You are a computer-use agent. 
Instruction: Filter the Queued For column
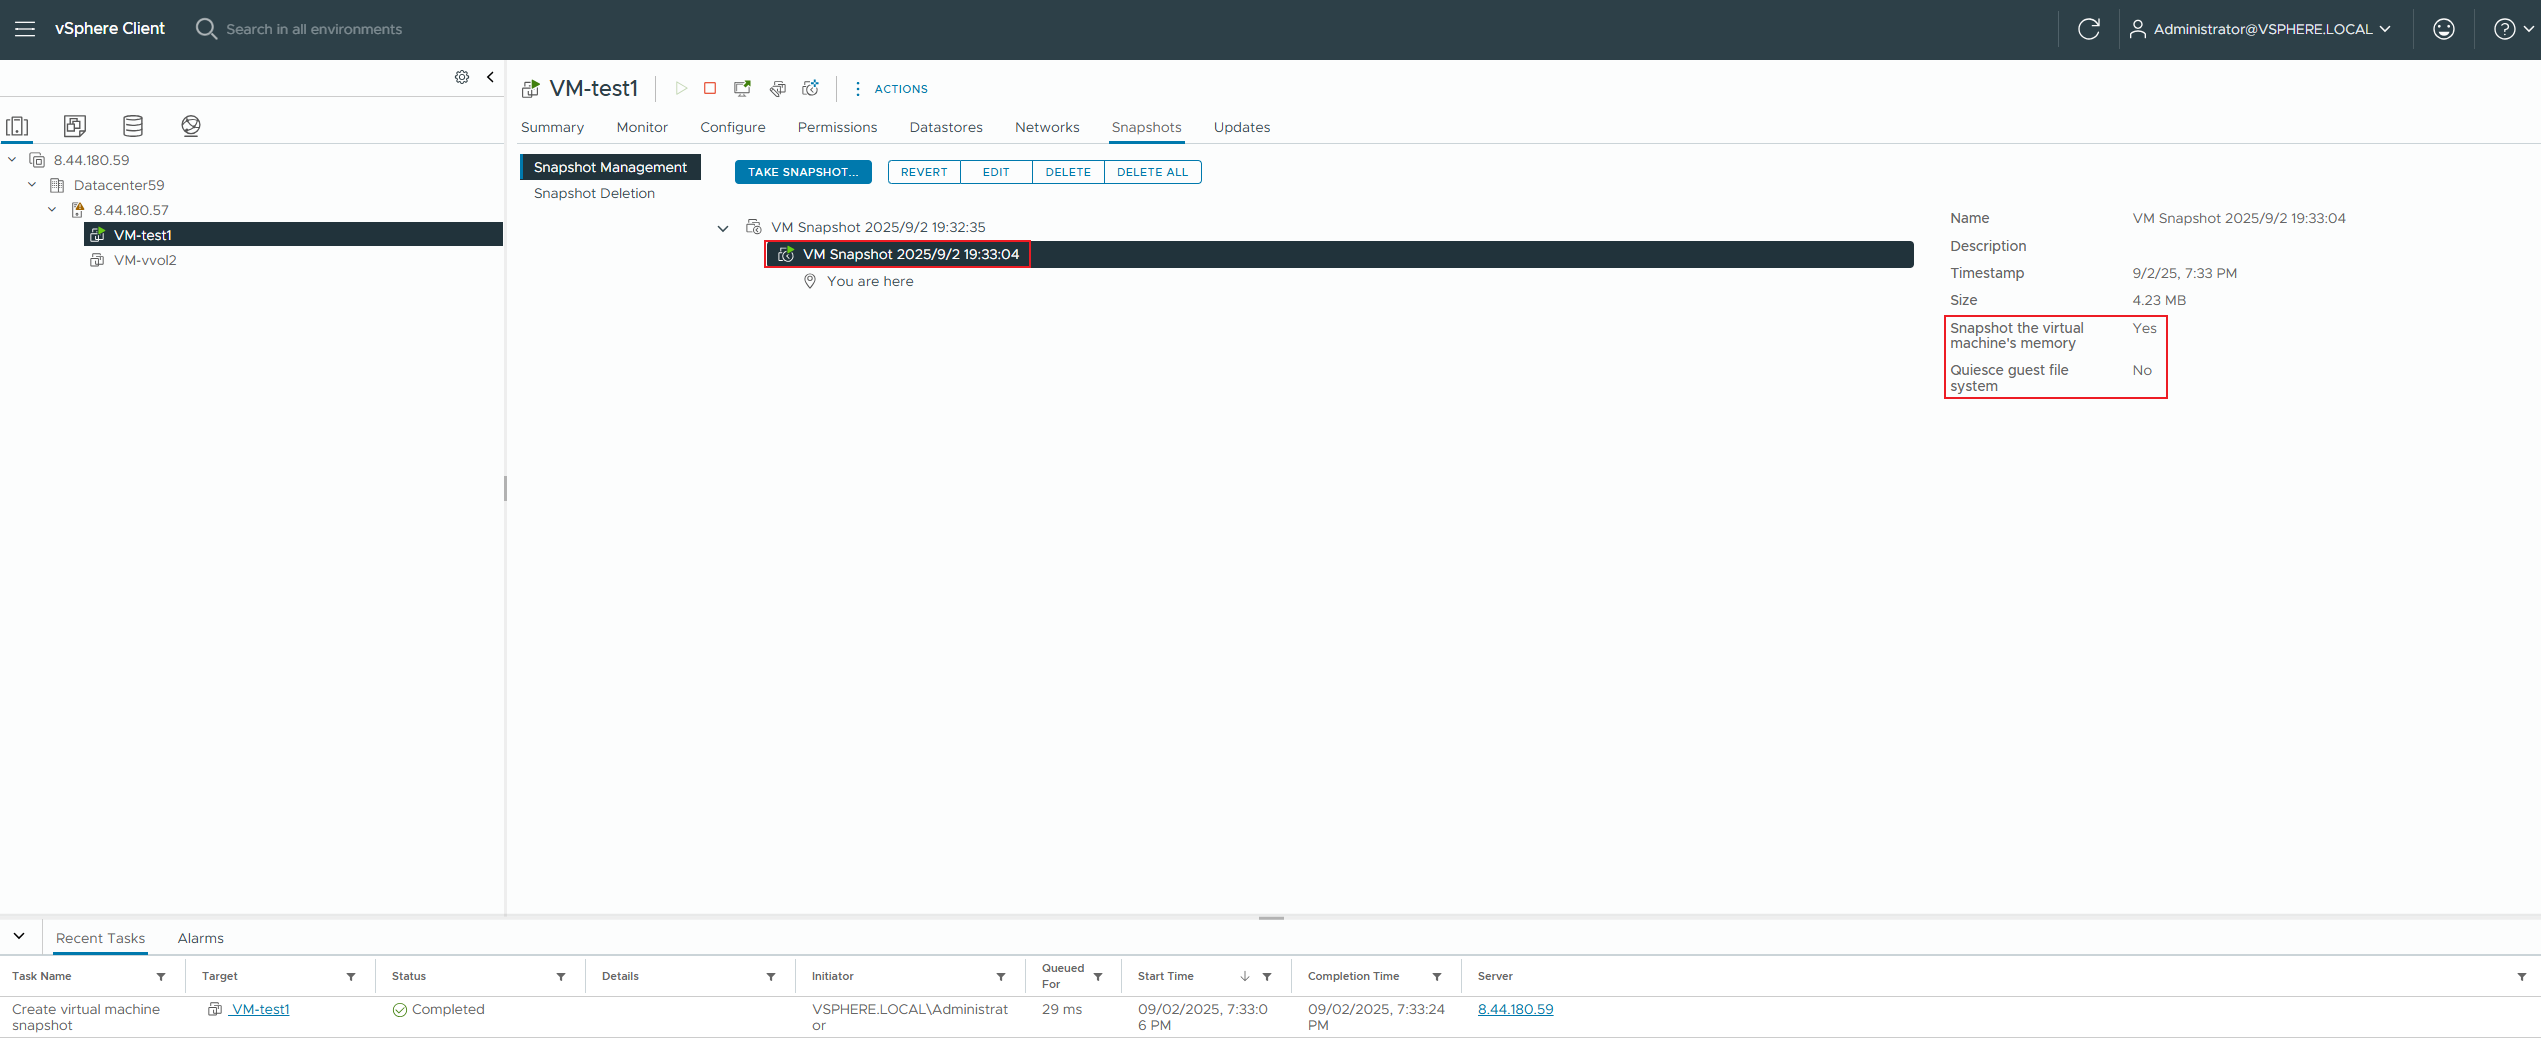click(1098, 977)
